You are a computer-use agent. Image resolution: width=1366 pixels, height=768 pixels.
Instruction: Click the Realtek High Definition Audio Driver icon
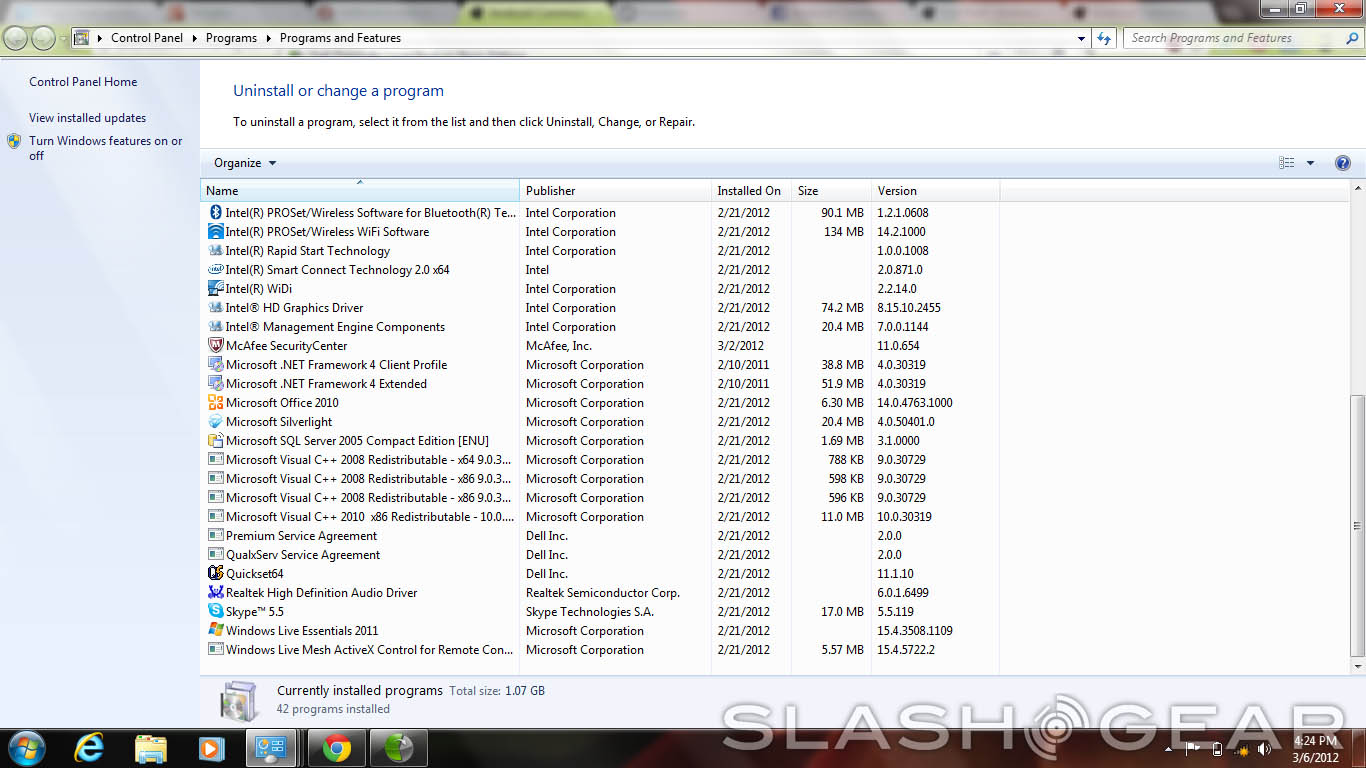[x=216, y=593]
